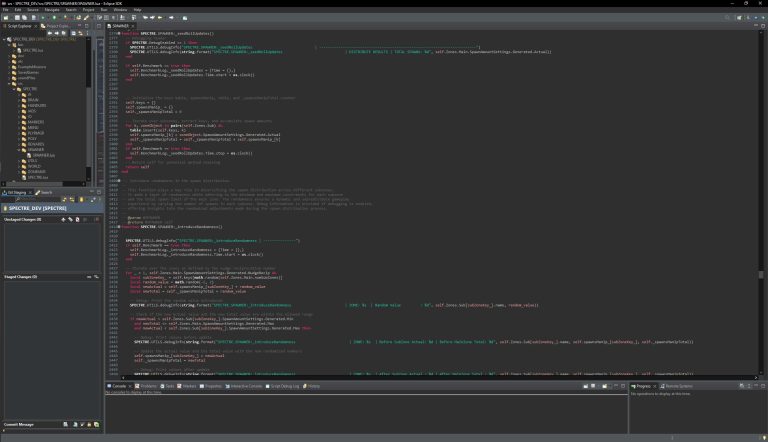Toggle code fold at the _IntroduceRandomness function
Viewport: 768px width, 442px height.
pos(119,226)
